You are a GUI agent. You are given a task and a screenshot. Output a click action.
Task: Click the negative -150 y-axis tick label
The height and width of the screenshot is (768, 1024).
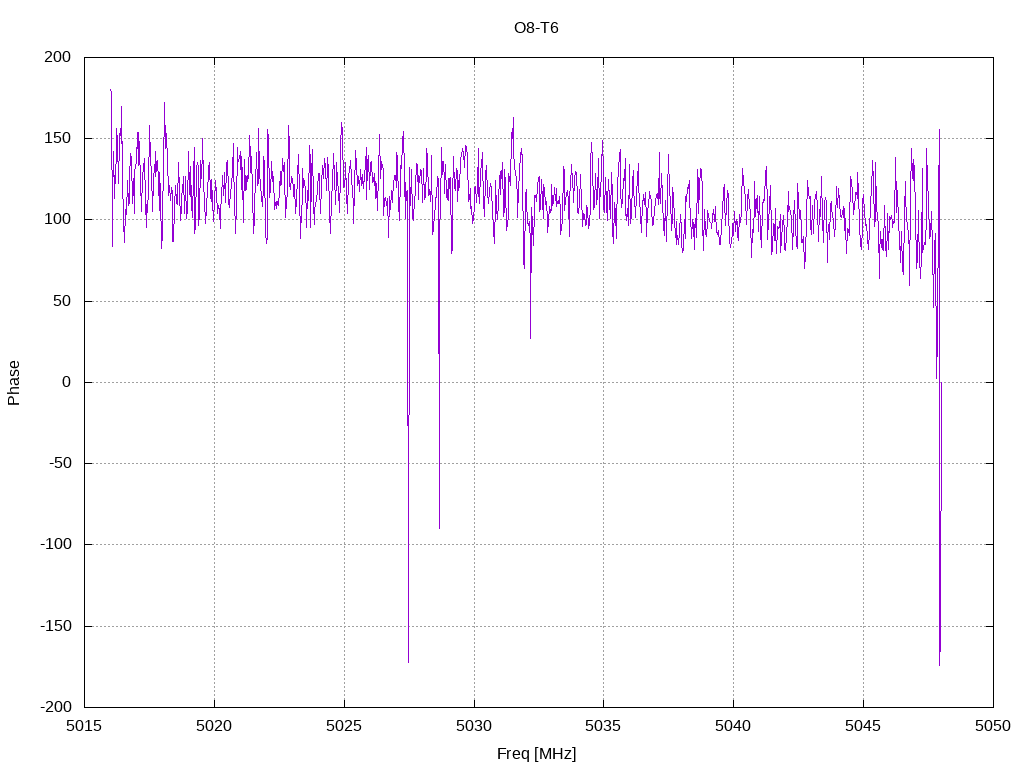pos(56,626)
